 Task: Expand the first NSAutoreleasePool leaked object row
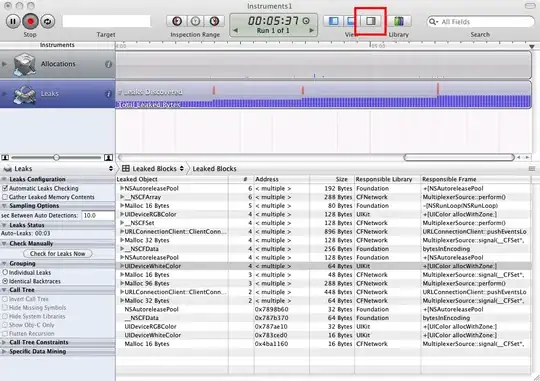pyautogui.click(x=122, y=188)
